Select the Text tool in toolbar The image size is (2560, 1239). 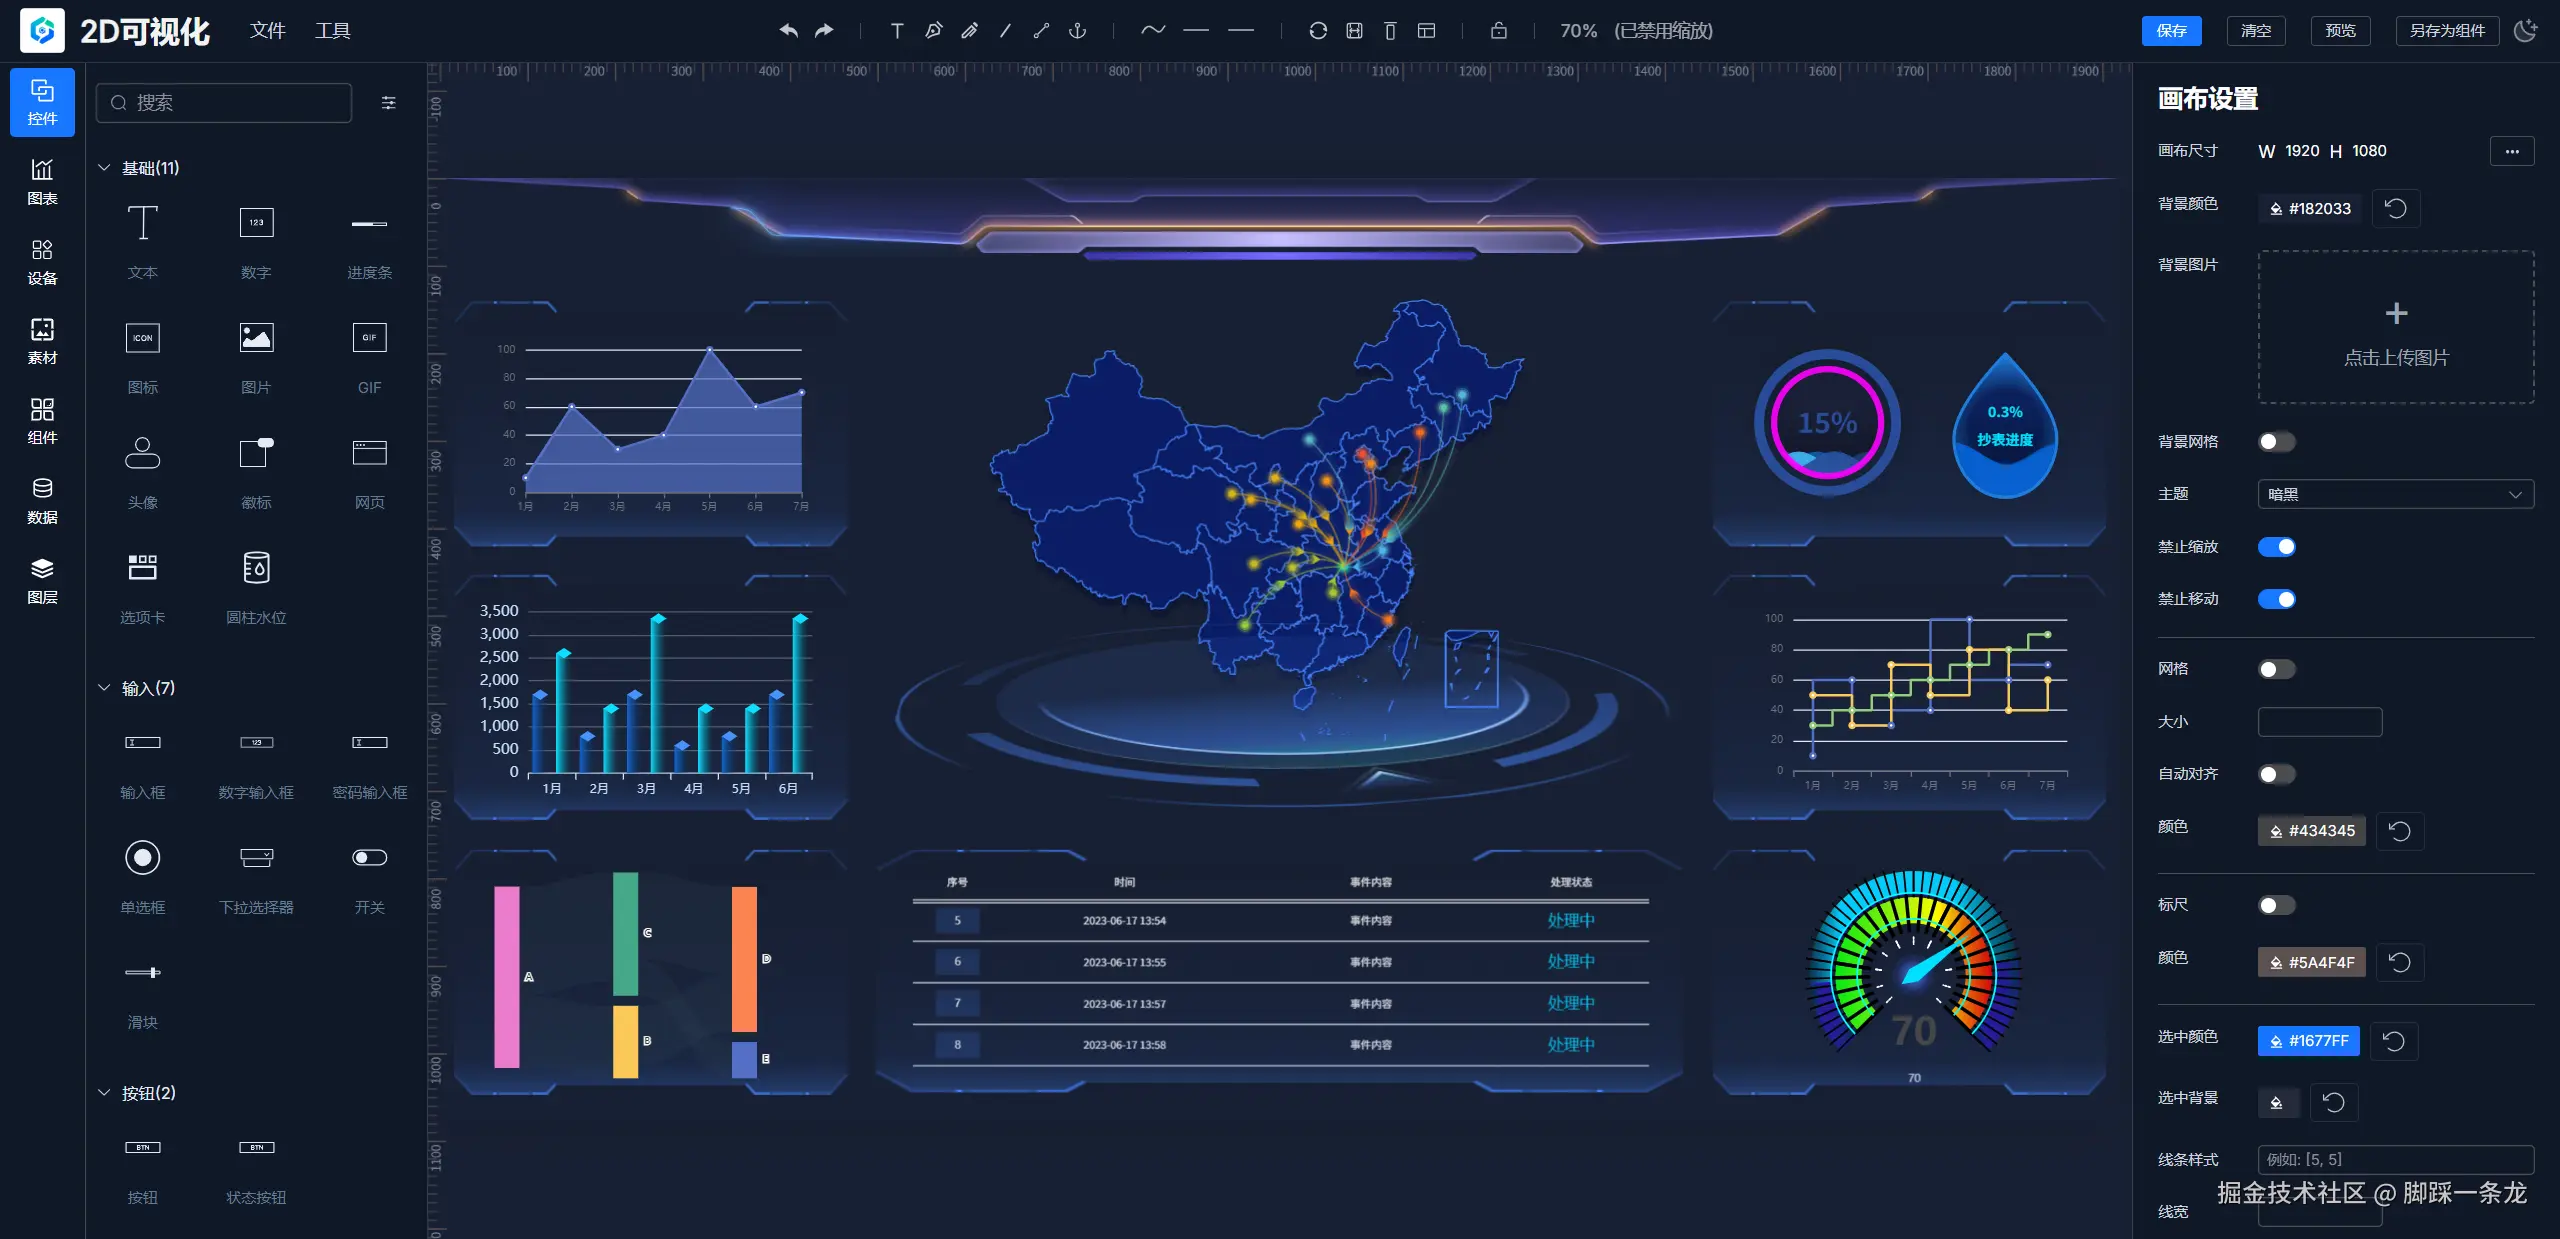click(897, 30)
